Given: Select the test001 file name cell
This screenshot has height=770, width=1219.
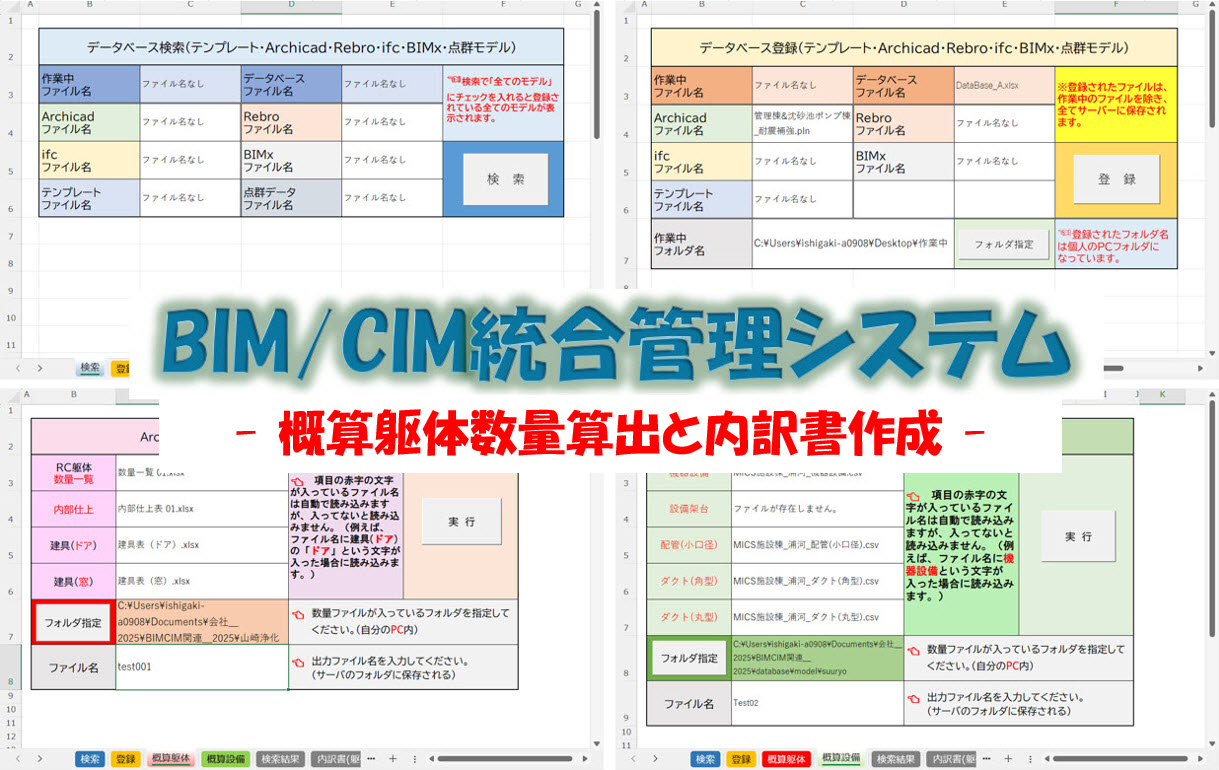Looking at the screenshot, I should [202, 667].
